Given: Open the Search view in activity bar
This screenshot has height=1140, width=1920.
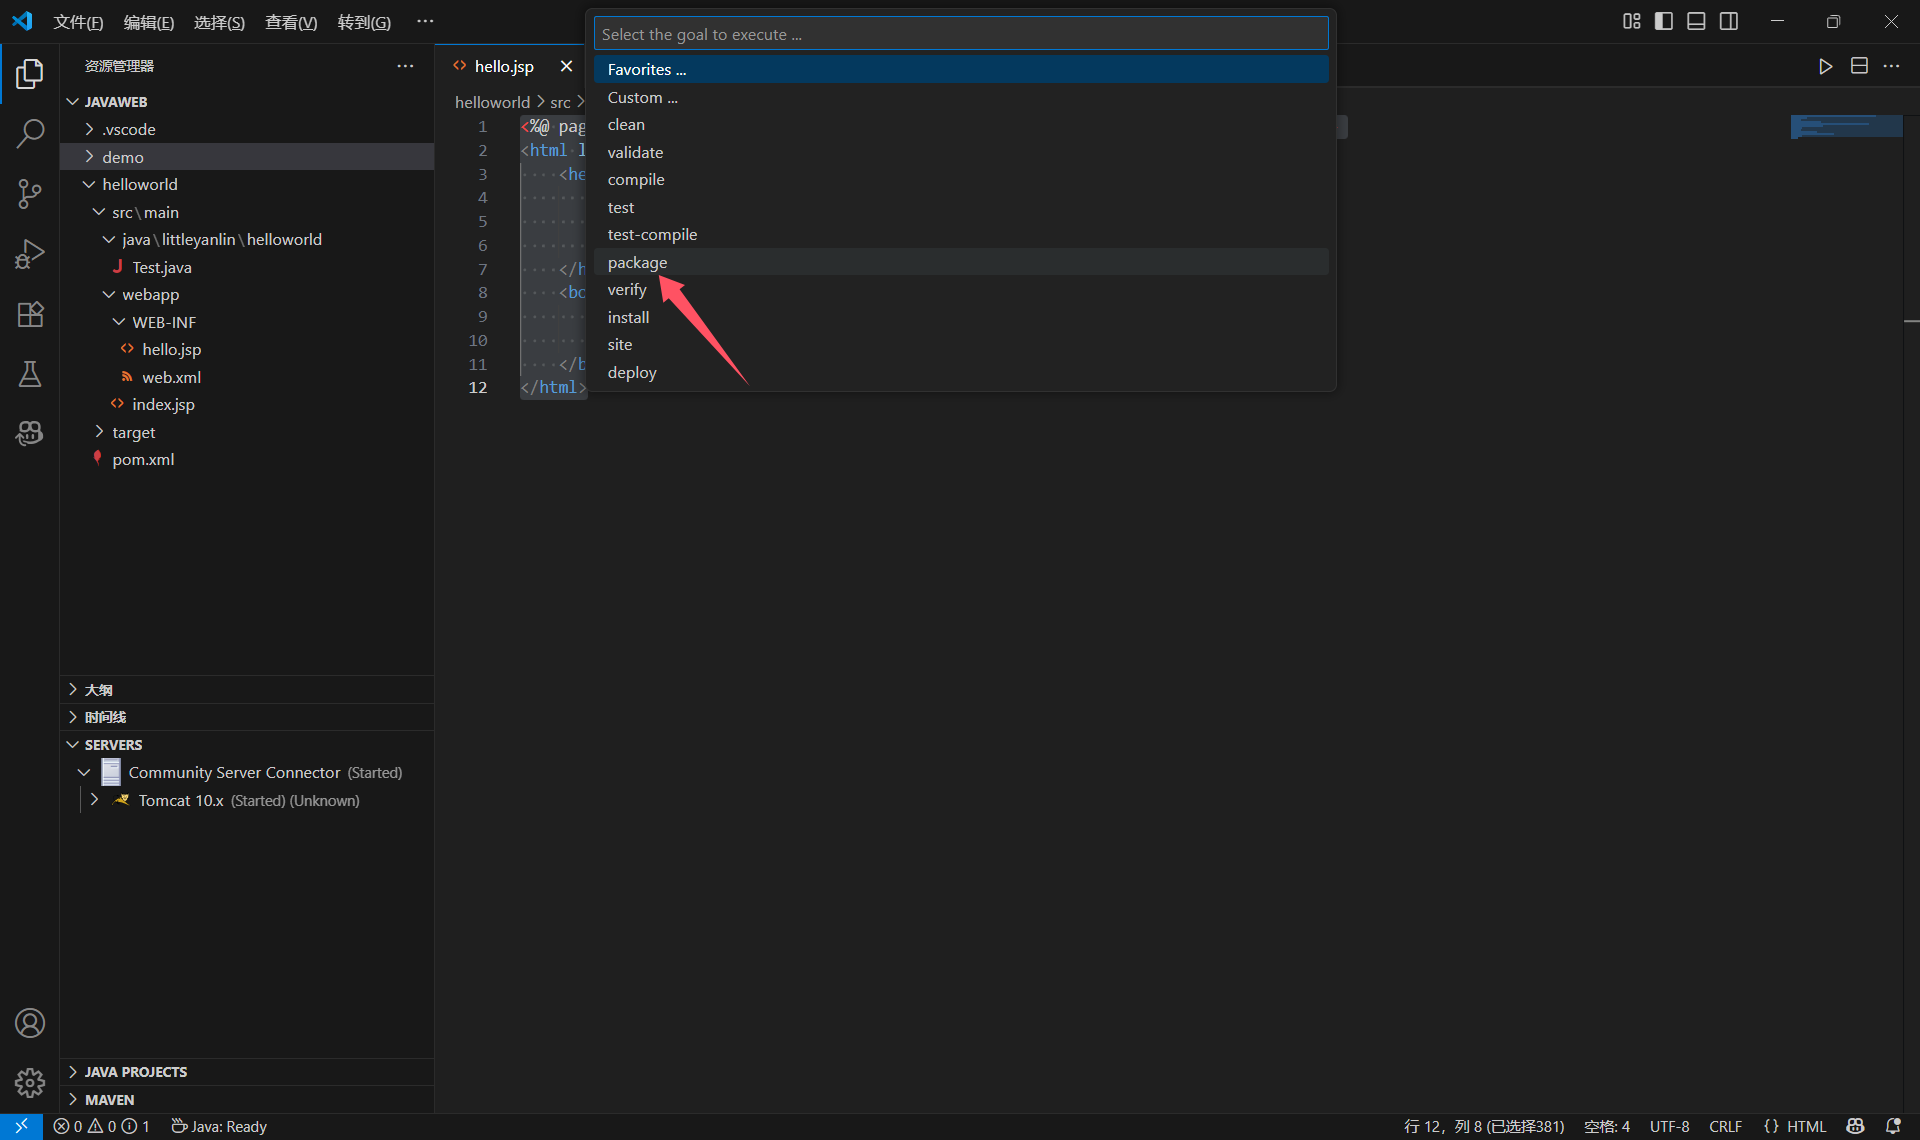Looking at the screenshot, I should click(x=30, y=133).
